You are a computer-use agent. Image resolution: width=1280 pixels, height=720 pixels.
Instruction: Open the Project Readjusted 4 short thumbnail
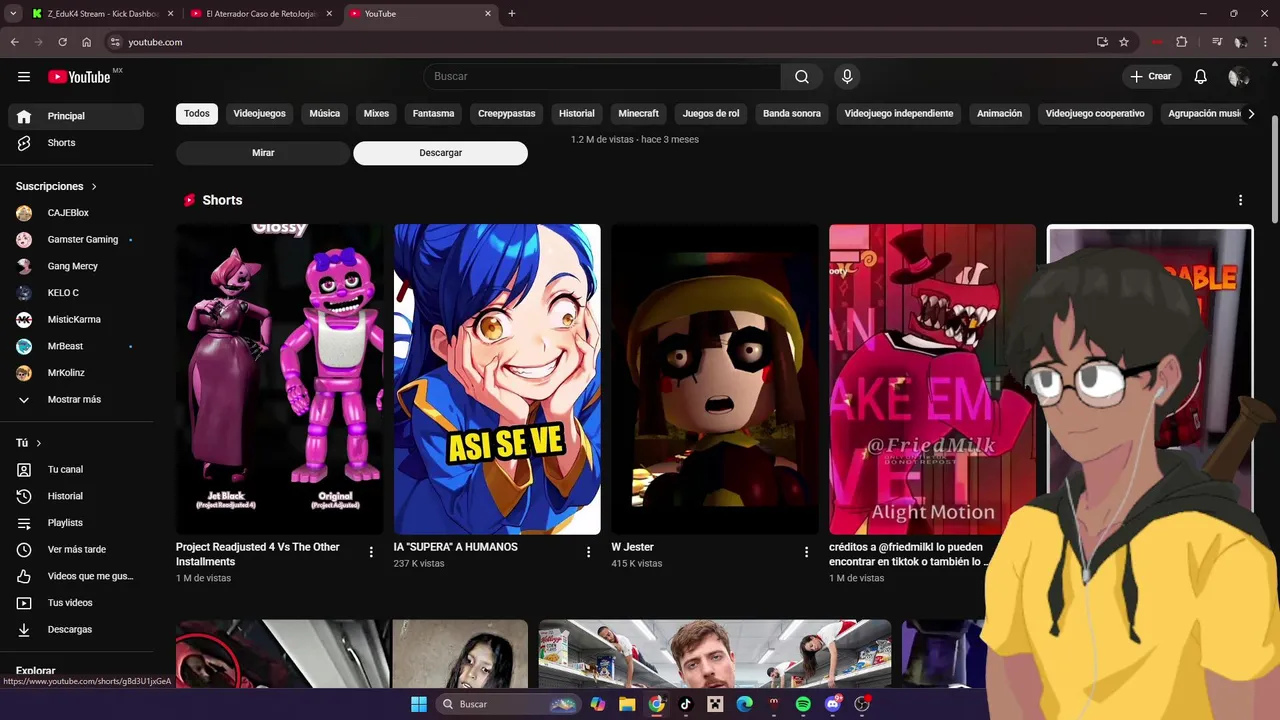pos(279,379)
